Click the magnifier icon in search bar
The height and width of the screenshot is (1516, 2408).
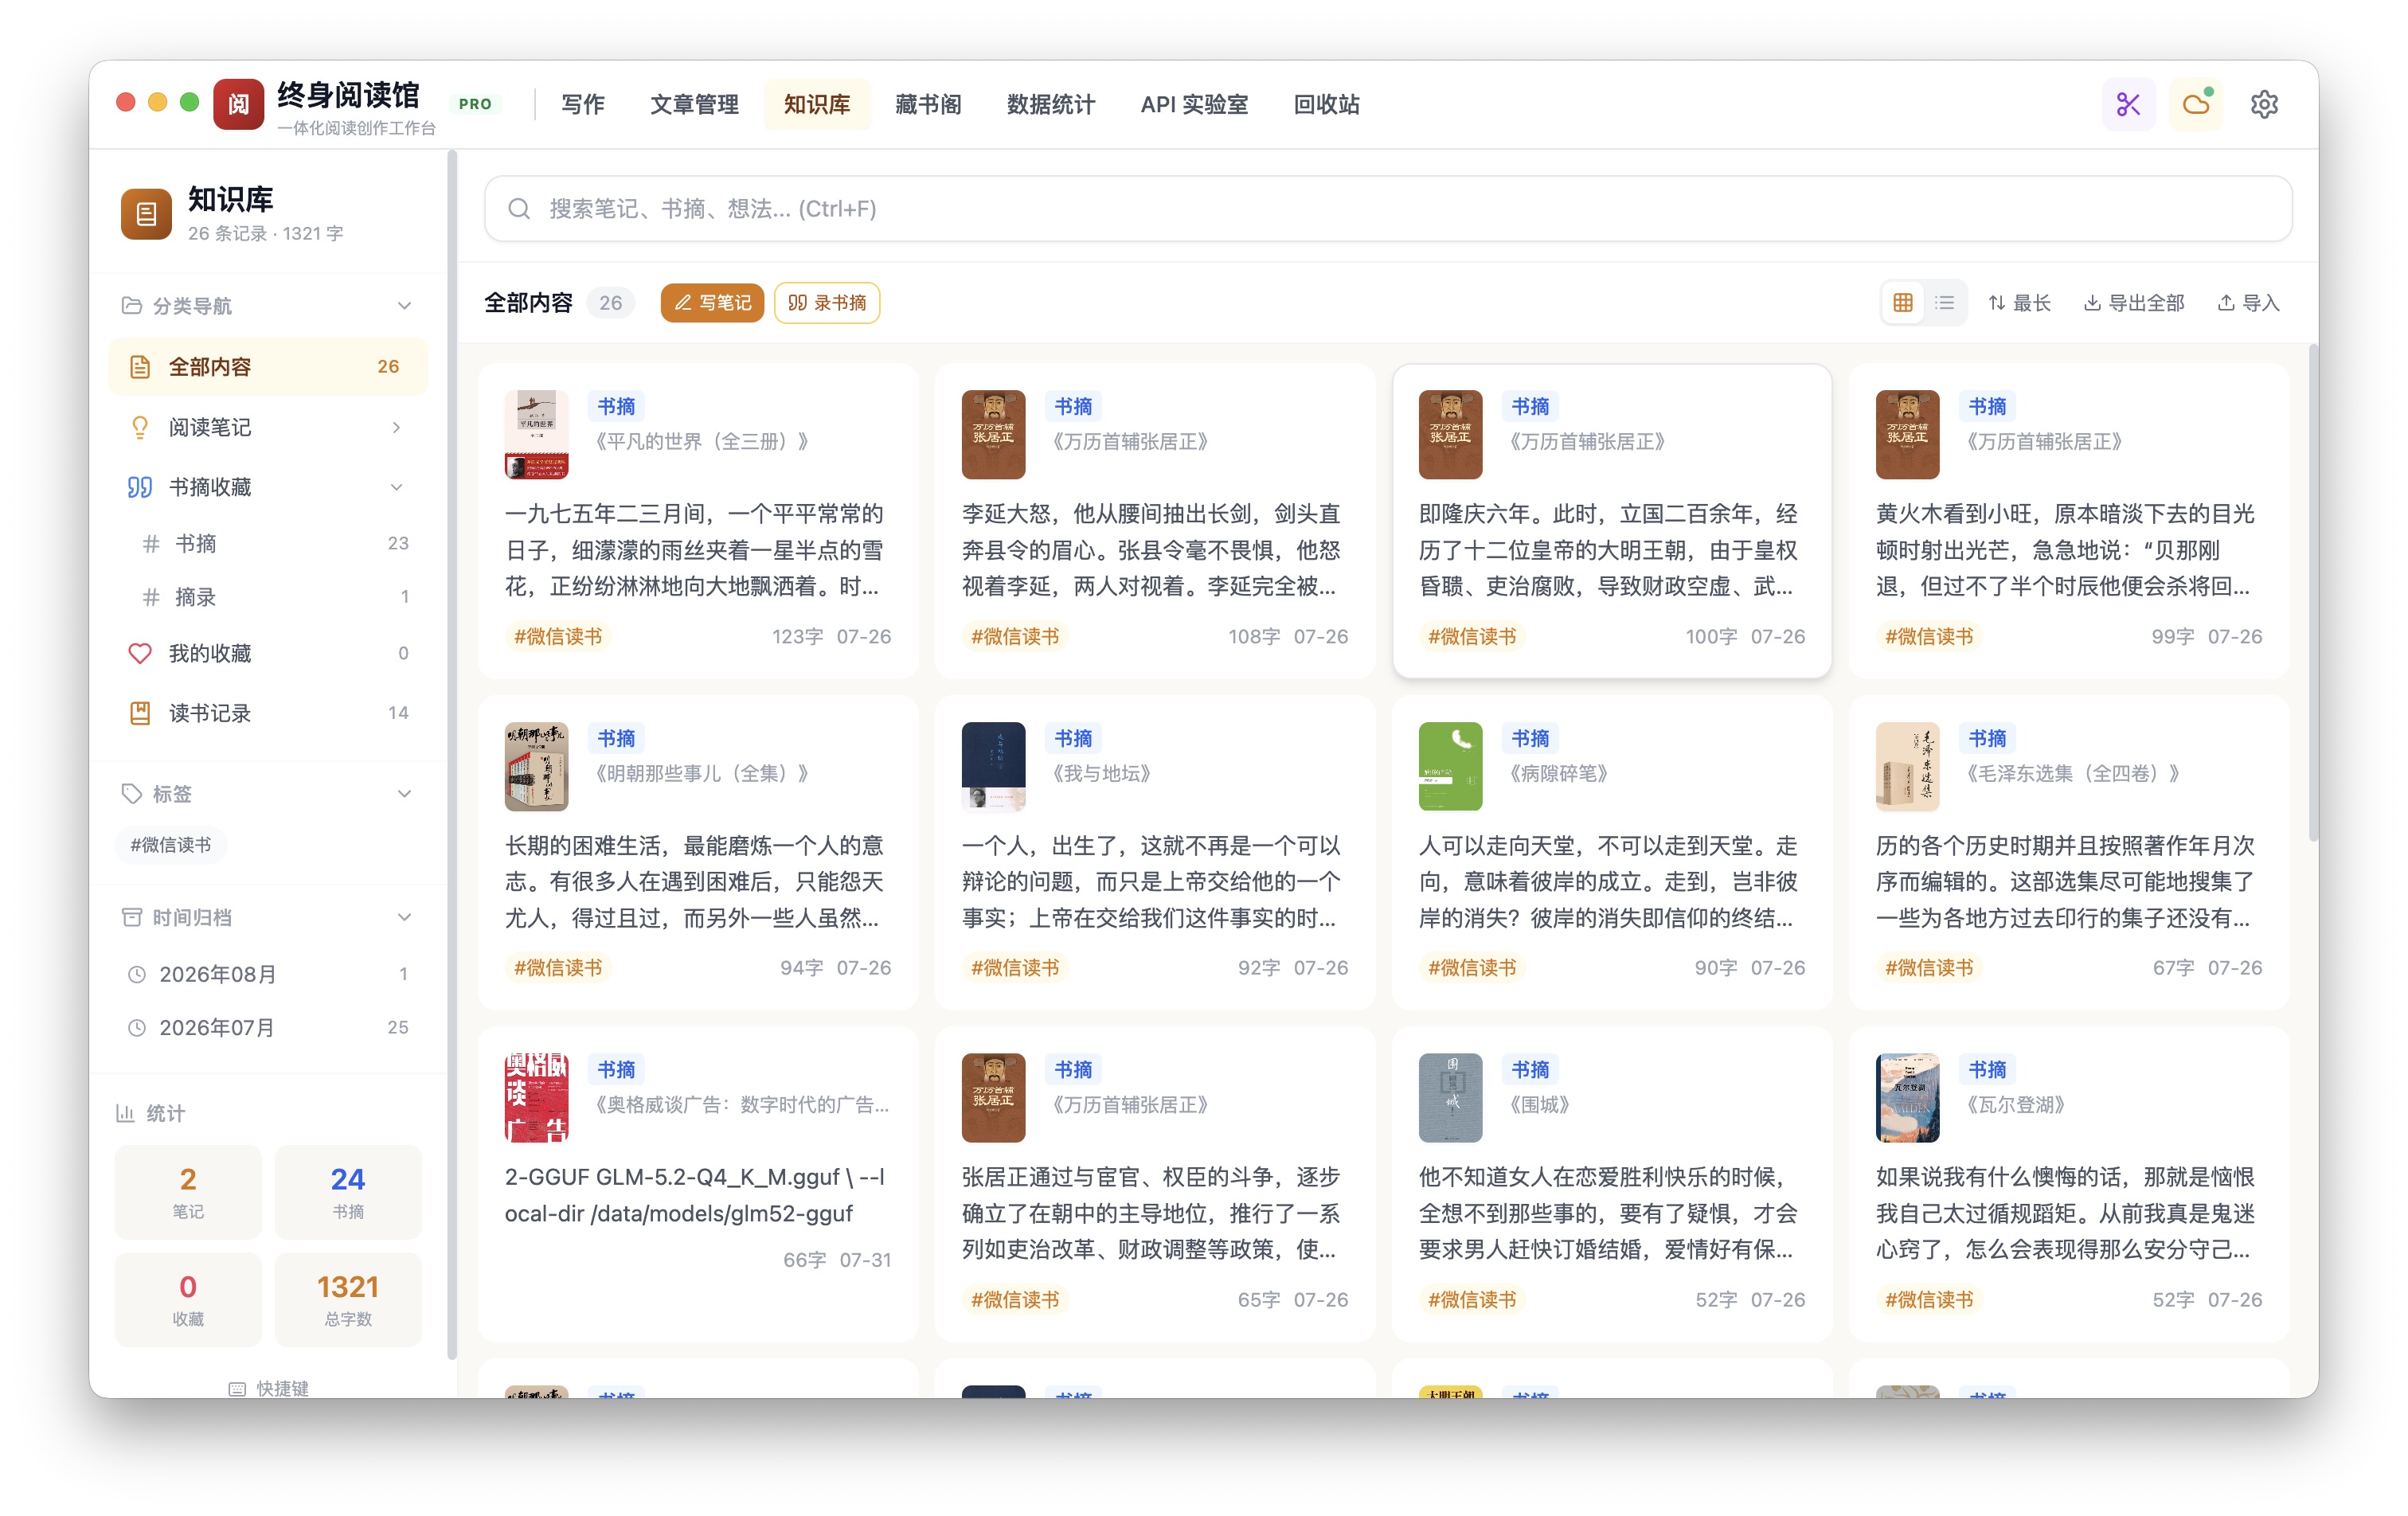(518, 209)
